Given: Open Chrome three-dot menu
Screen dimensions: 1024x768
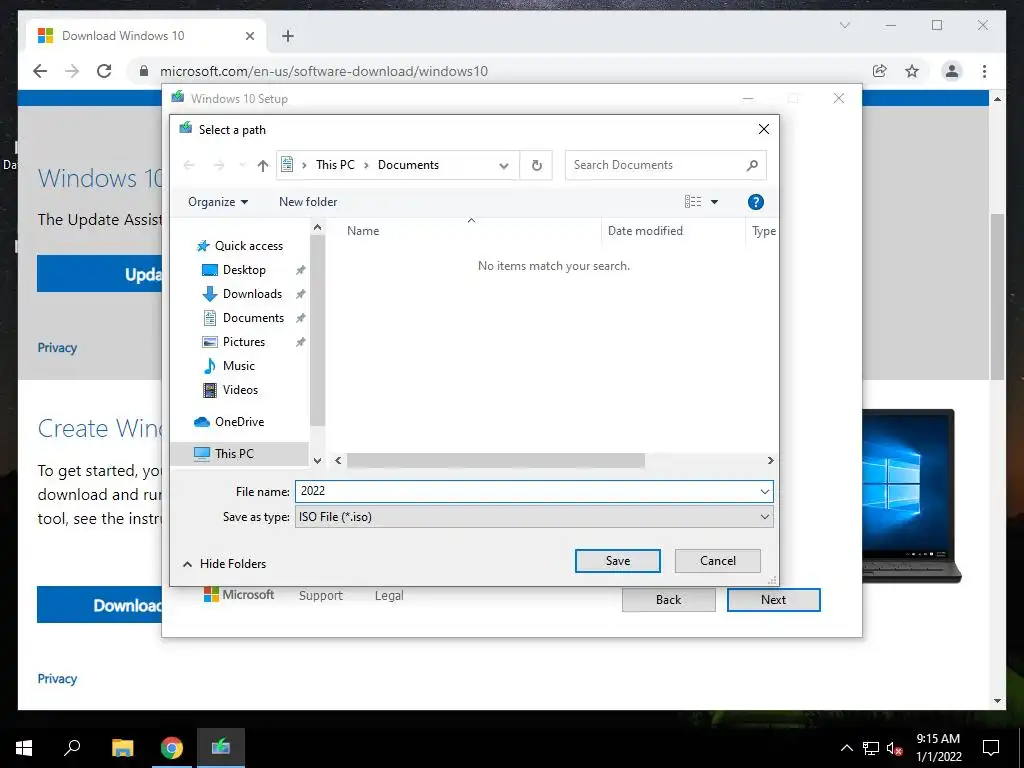Looking at the screenshot, I should [984, 71].
